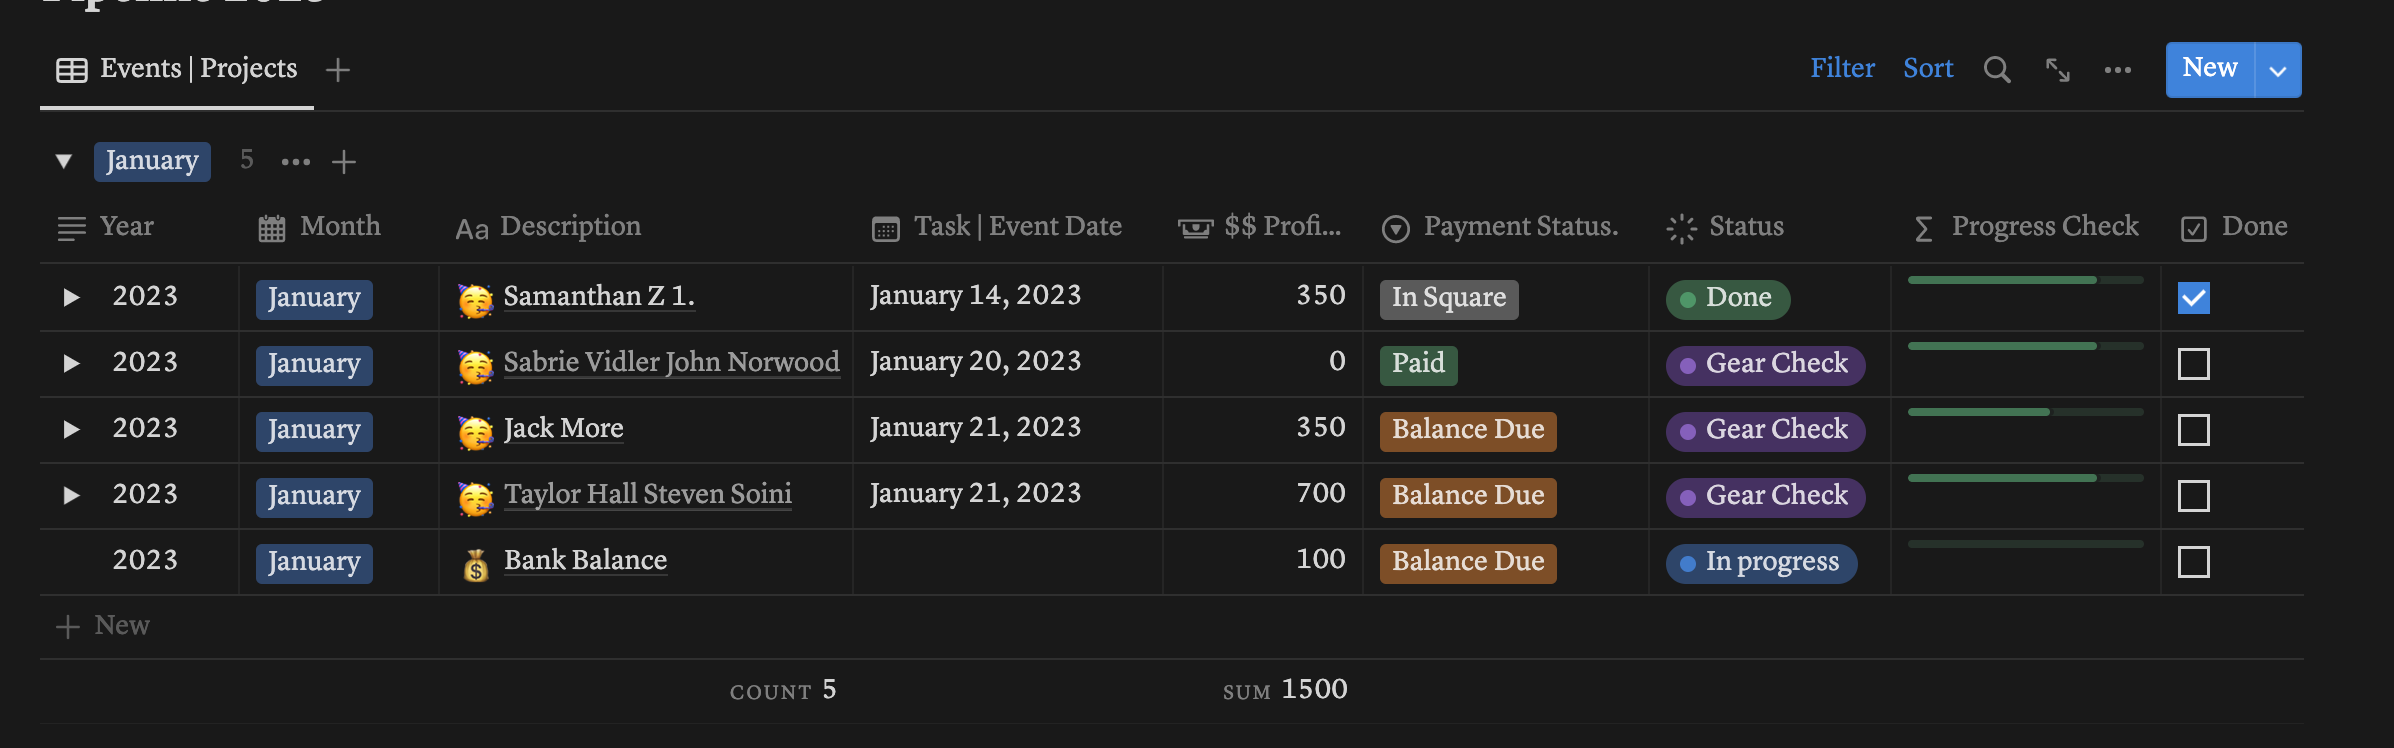Add item to January group with plus
The height and width of the screenshot is (748, 2394).
click(x=344, y=162)
